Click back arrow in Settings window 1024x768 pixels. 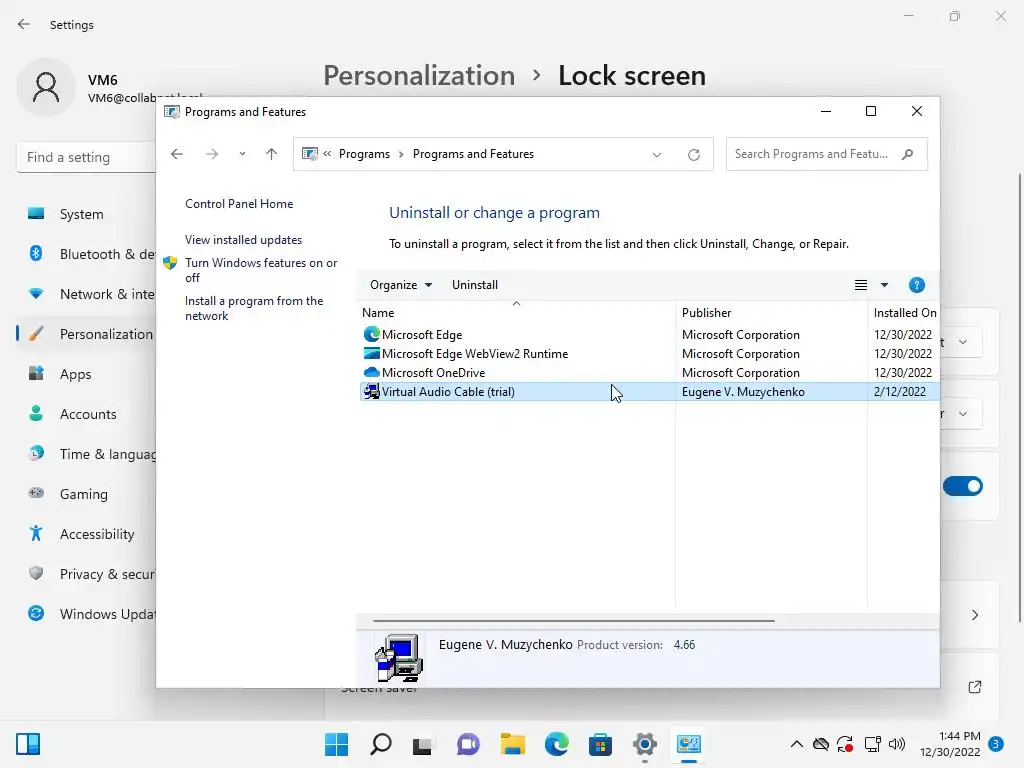tap(24, 24)
